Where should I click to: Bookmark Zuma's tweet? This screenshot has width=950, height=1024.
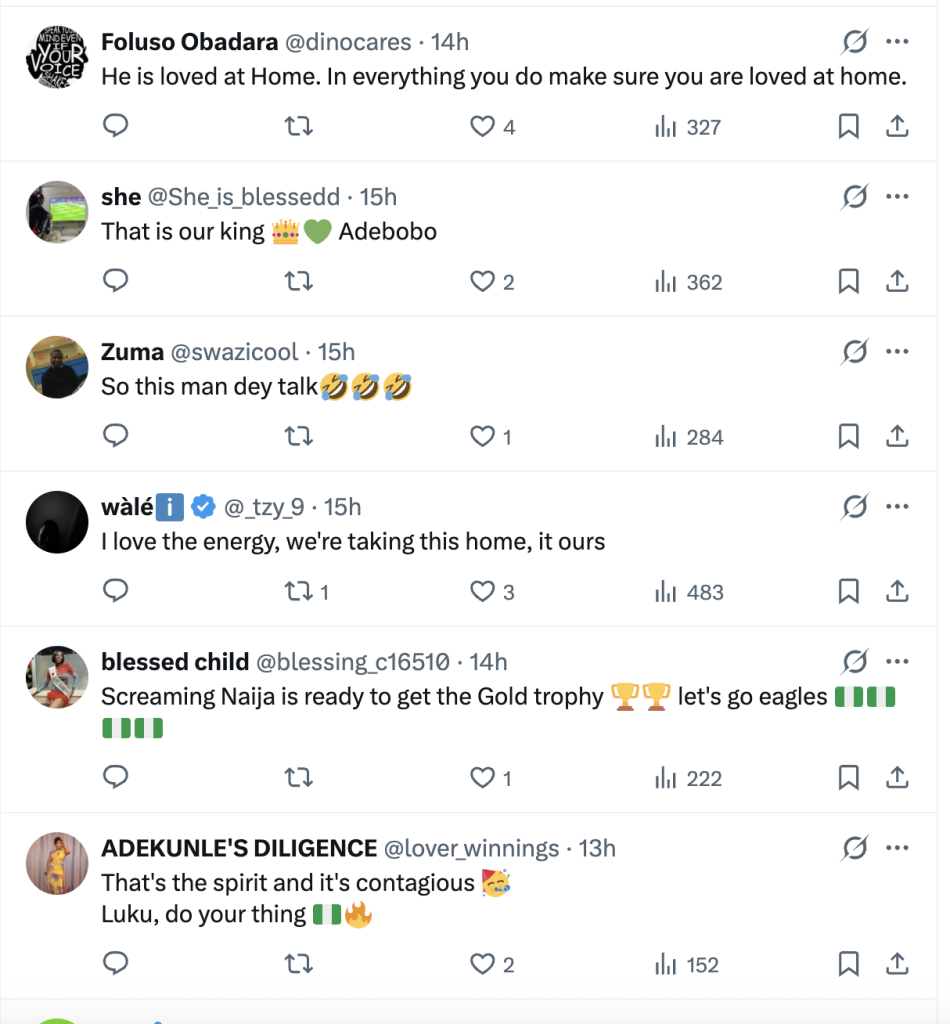(x=848, y=437)
